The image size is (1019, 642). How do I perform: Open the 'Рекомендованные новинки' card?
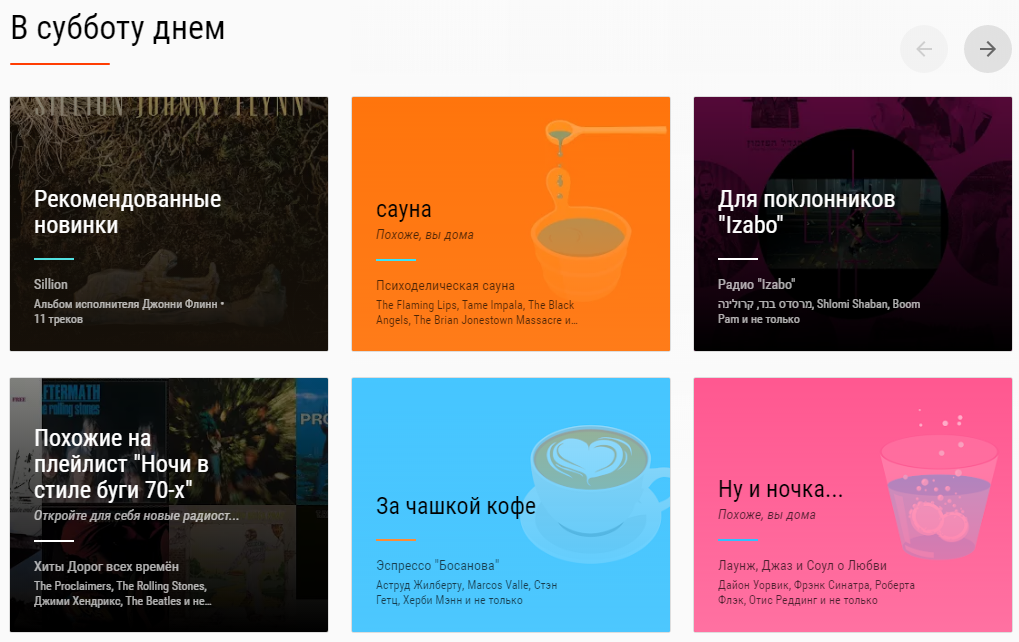click(x=168, y=224)
